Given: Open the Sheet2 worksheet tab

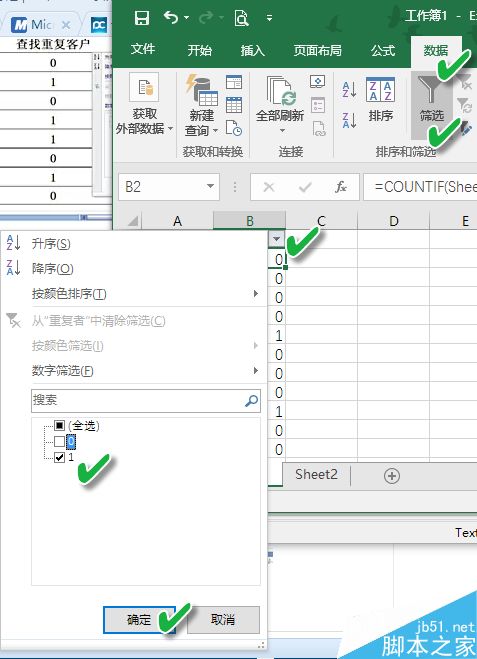Looking at the screenshot, I should coord(316,474).
